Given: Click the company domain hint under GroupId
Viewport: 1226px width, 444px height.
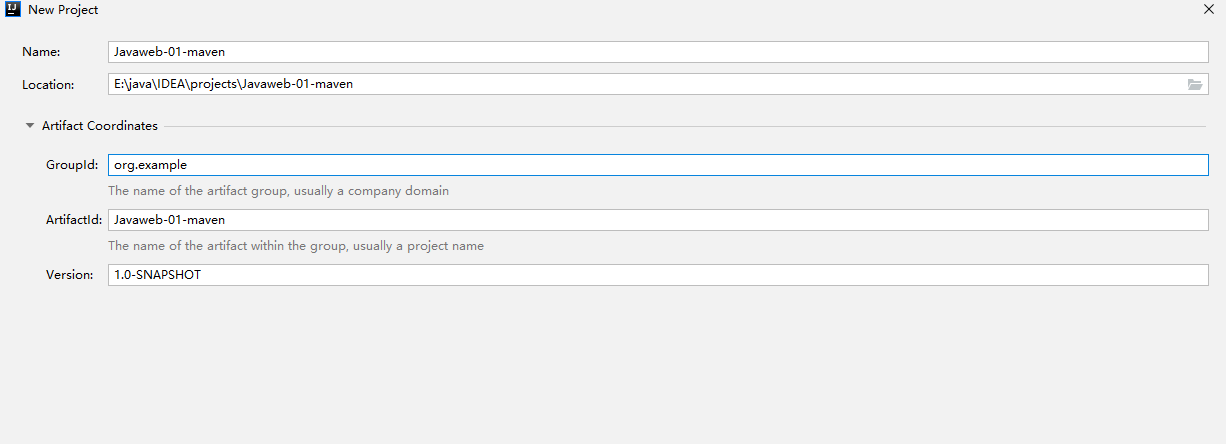Looking at the screenshot, I should [278, 191].
